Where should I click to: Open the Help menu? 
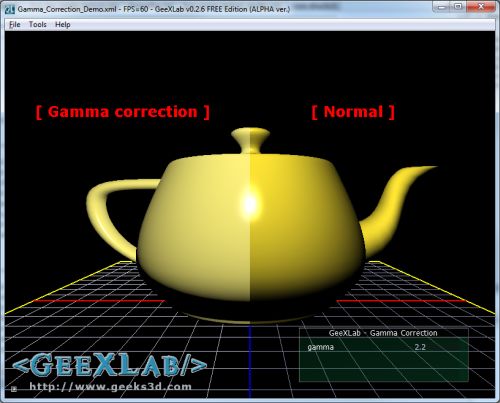point(63,25)
